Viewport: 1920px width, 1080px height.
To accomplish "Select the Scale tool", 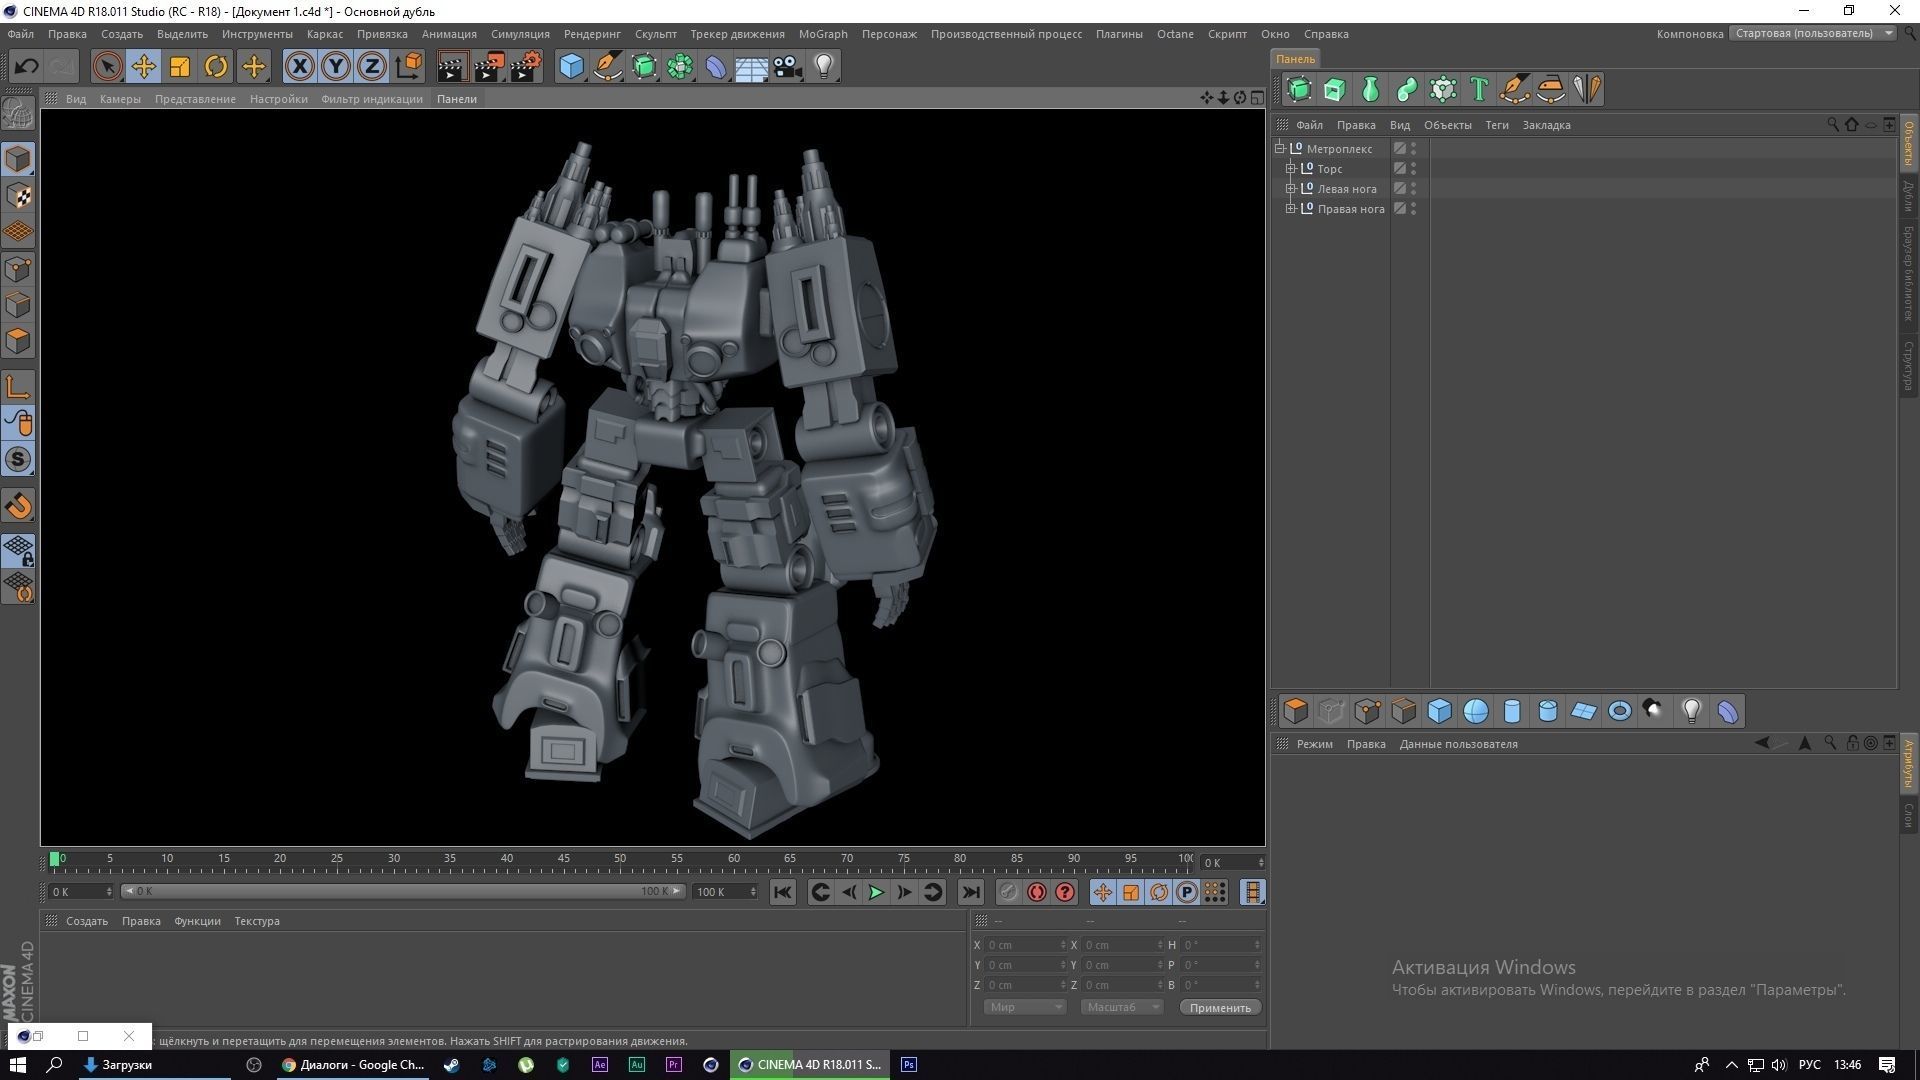I will click(179, 66).
